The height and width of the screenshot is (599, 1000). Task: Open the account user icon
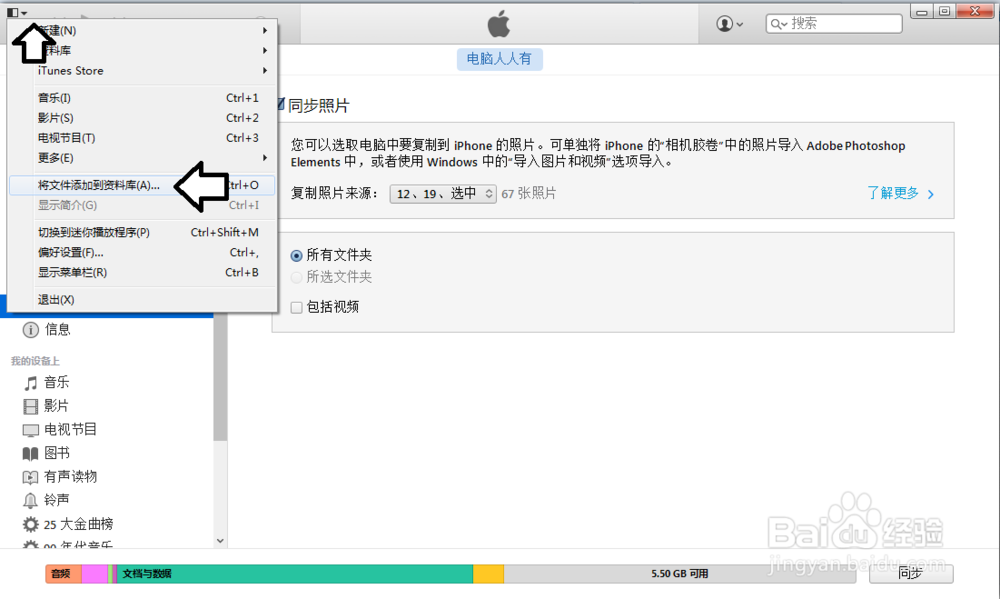click(724, 24)
